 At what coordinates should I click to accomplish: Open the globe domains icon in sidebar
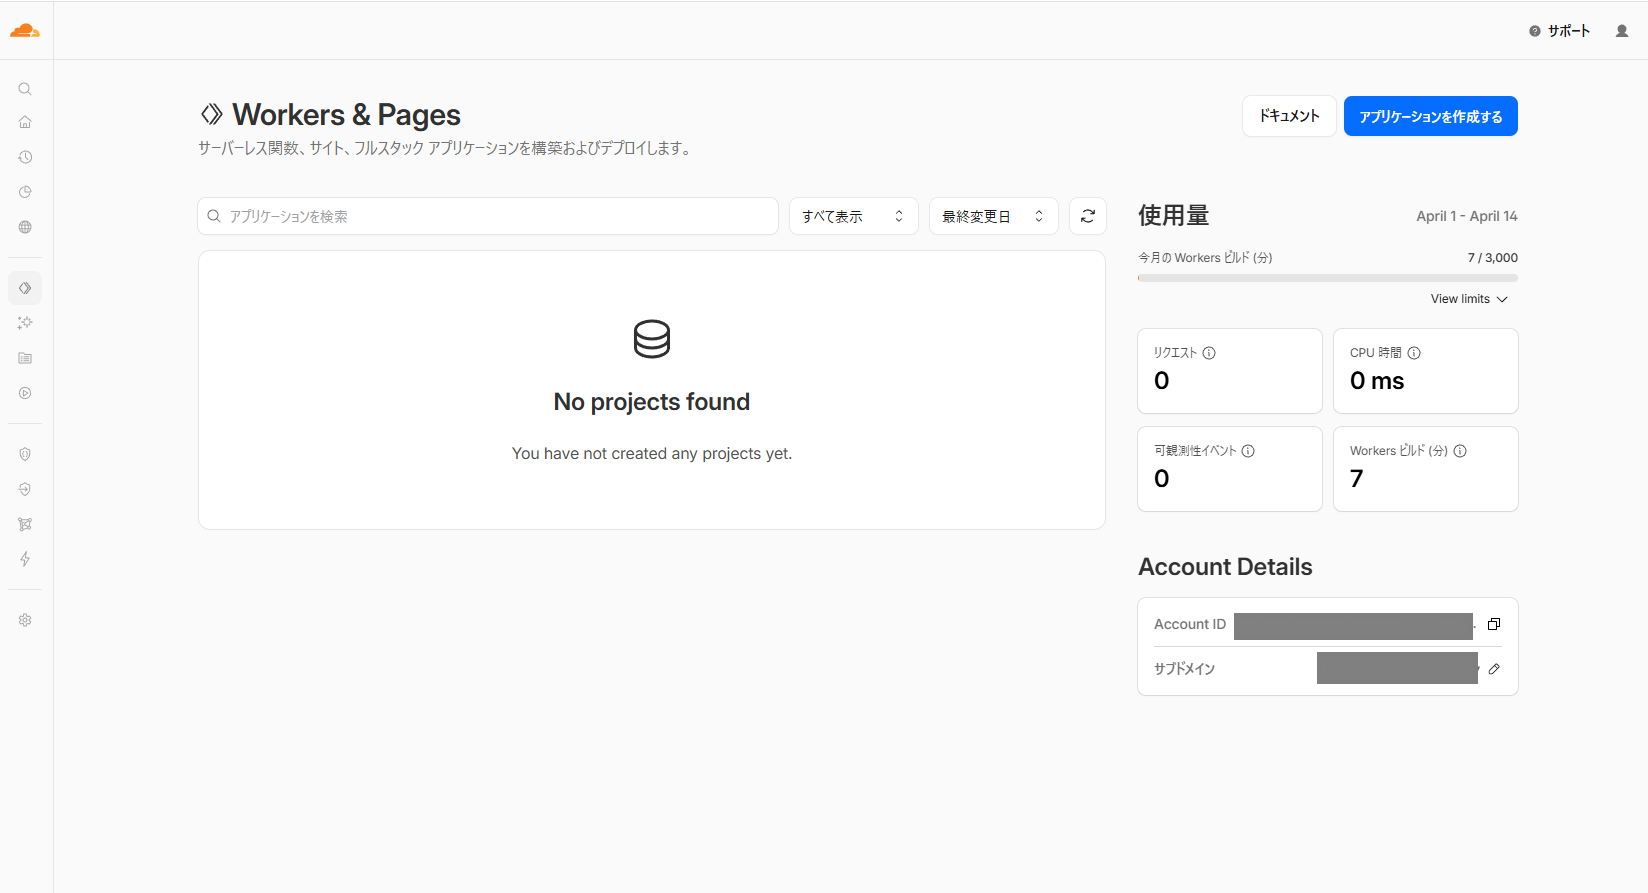pos(25,227)
